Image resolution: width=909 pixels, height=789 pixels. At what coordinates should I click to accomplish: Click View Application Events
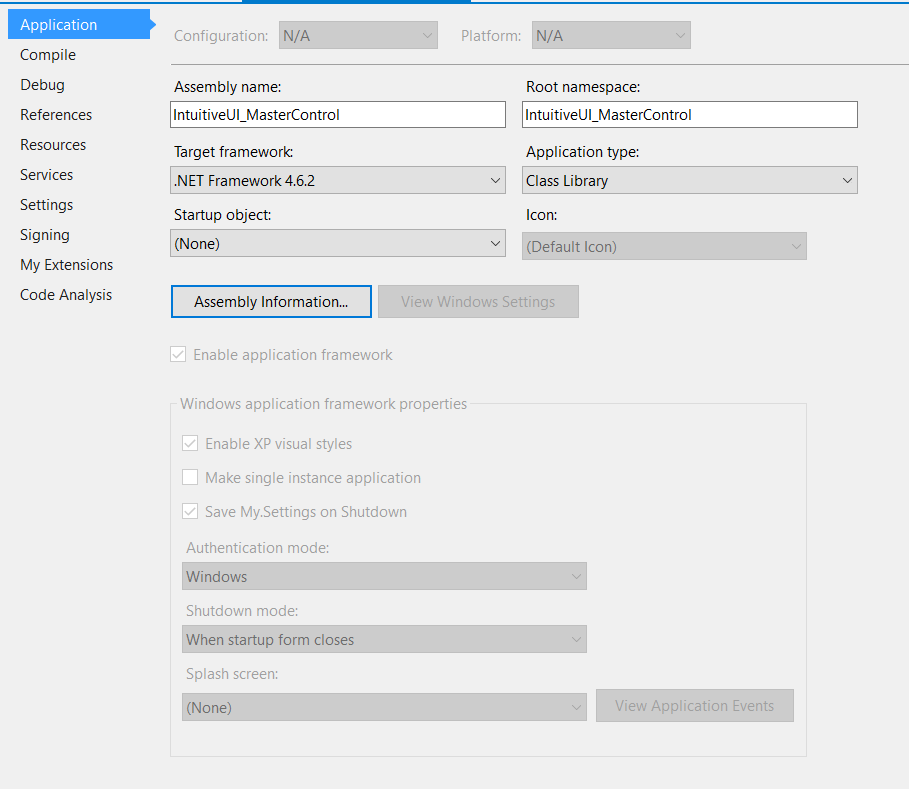point(694,705)
